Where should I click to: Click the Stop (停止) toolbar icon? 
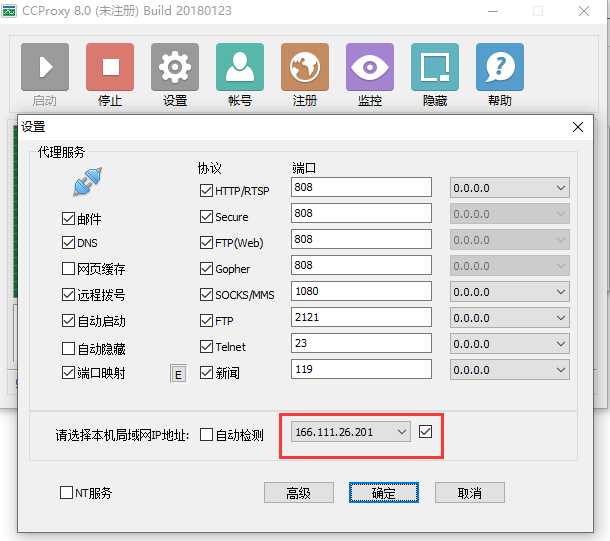(x=110, y=67)
